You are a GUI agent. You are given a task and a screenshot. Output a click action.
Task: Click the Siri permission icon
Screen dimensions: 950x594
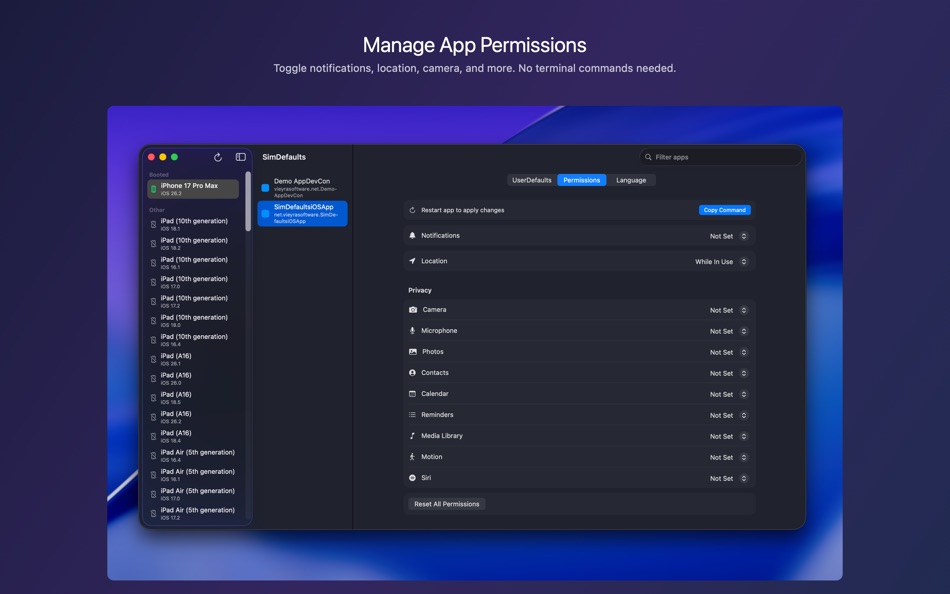(x=413, y=477)
